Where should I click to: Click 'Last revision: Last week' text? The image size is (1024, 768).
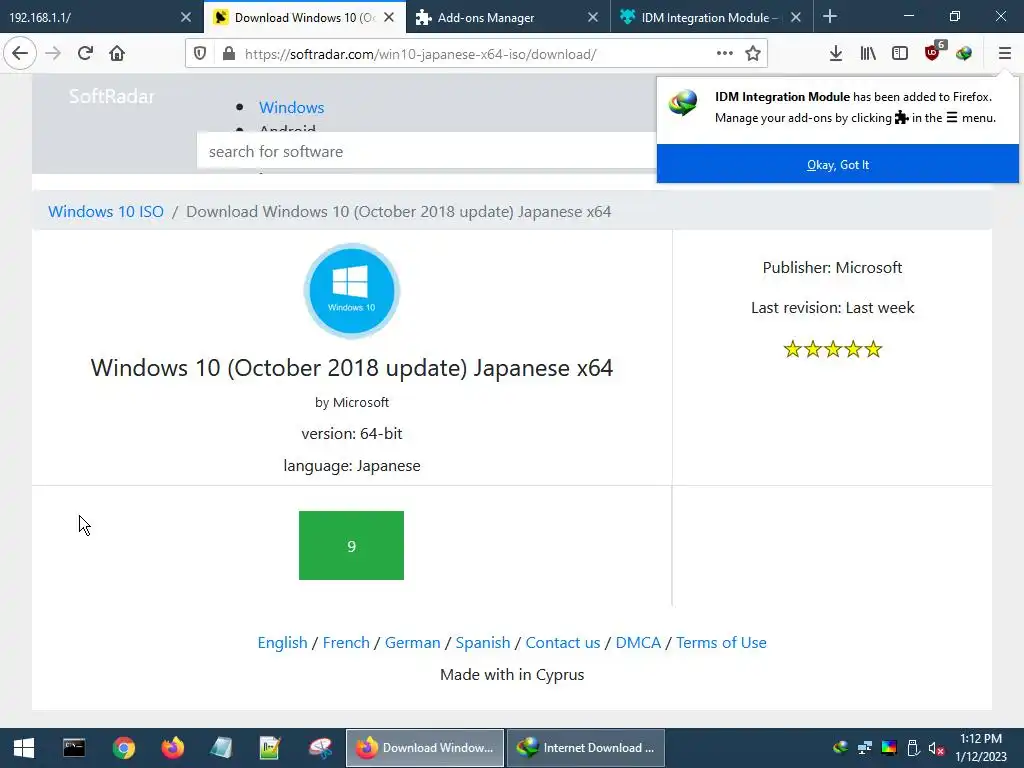tap(833, 308)
